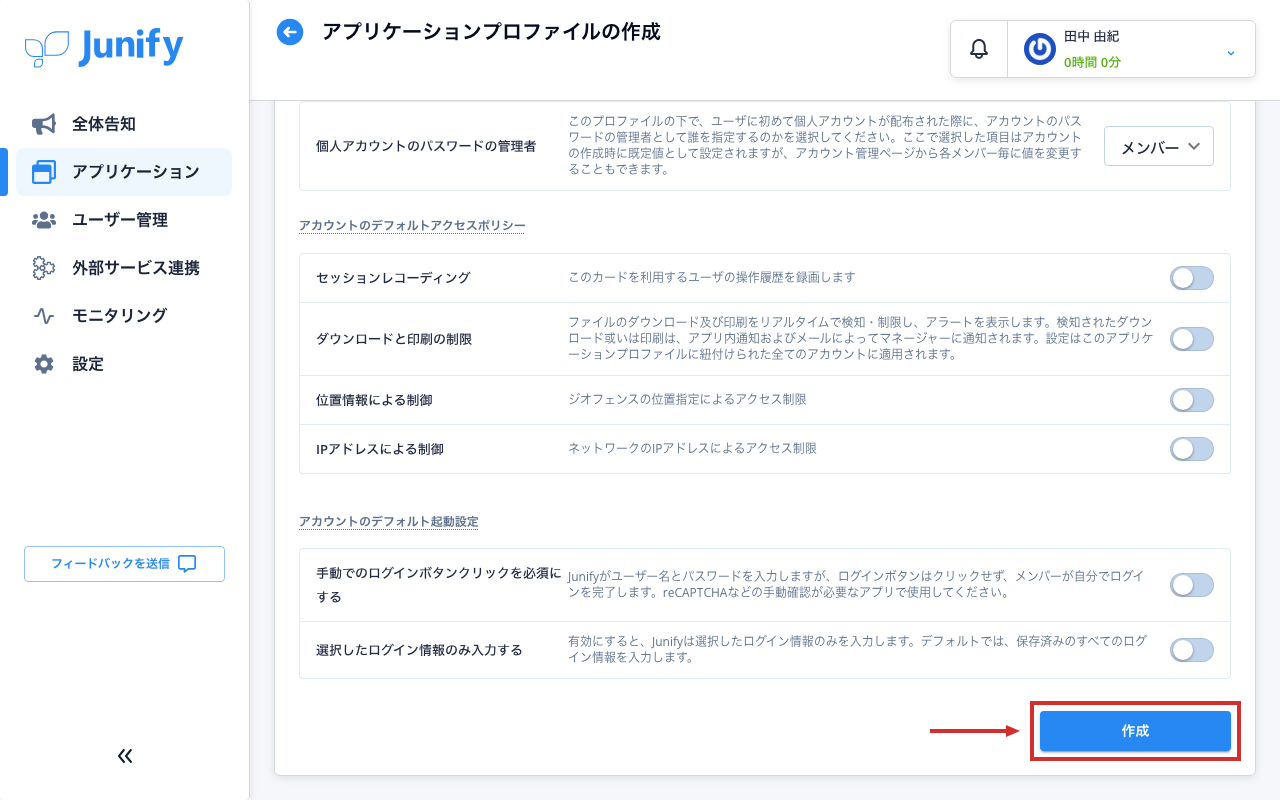Click the 0時間 0分 time text
Image resolution: width=1280 pixels, height=800 pixels.
[x=1092, y=62]
